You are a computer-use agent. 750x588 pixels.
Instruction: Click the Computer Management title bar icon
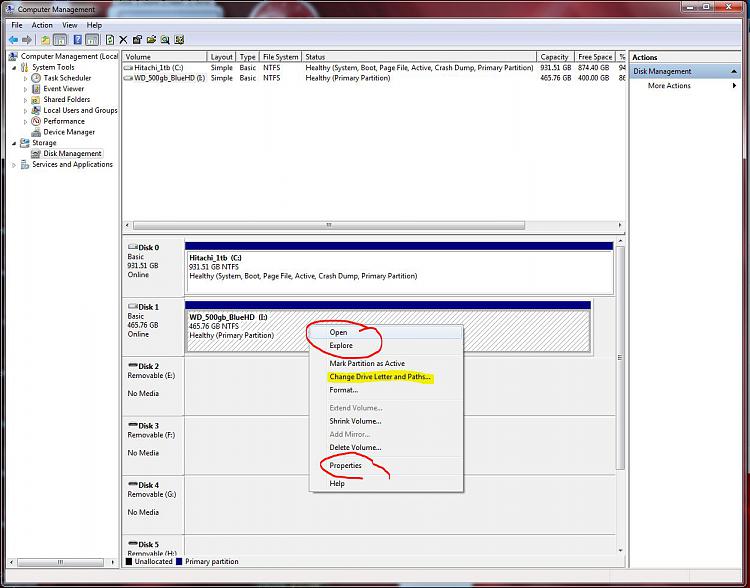[x=10, y=9]
